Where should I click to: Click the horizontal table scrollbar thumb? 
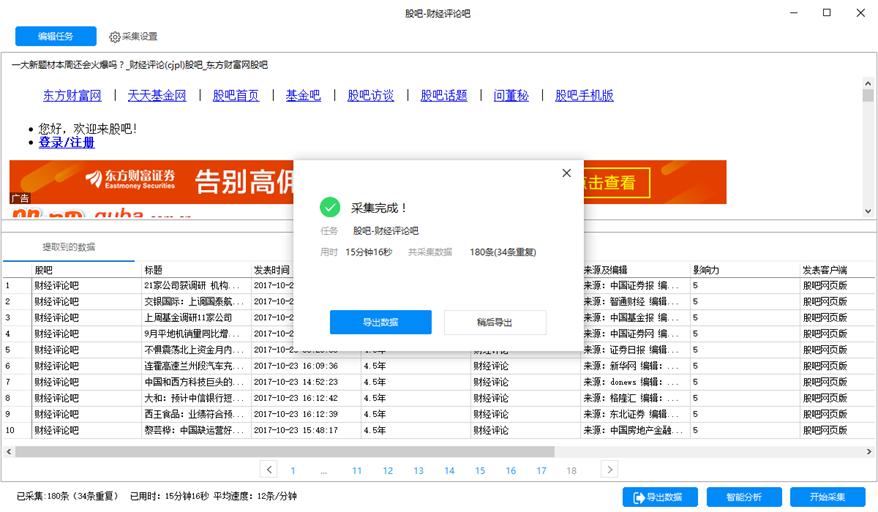pos(284,452)
